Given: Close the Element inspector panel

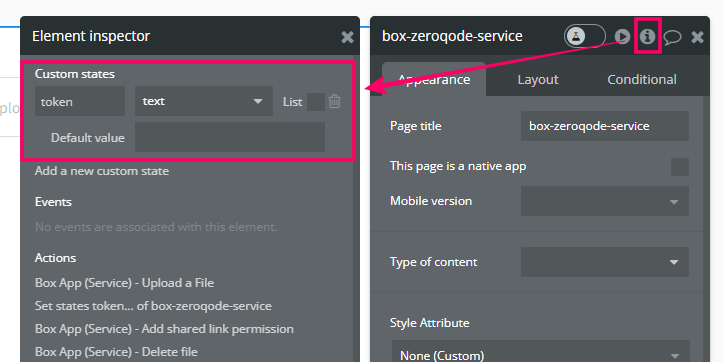Looking at the screenshot, I should [347, 37].
